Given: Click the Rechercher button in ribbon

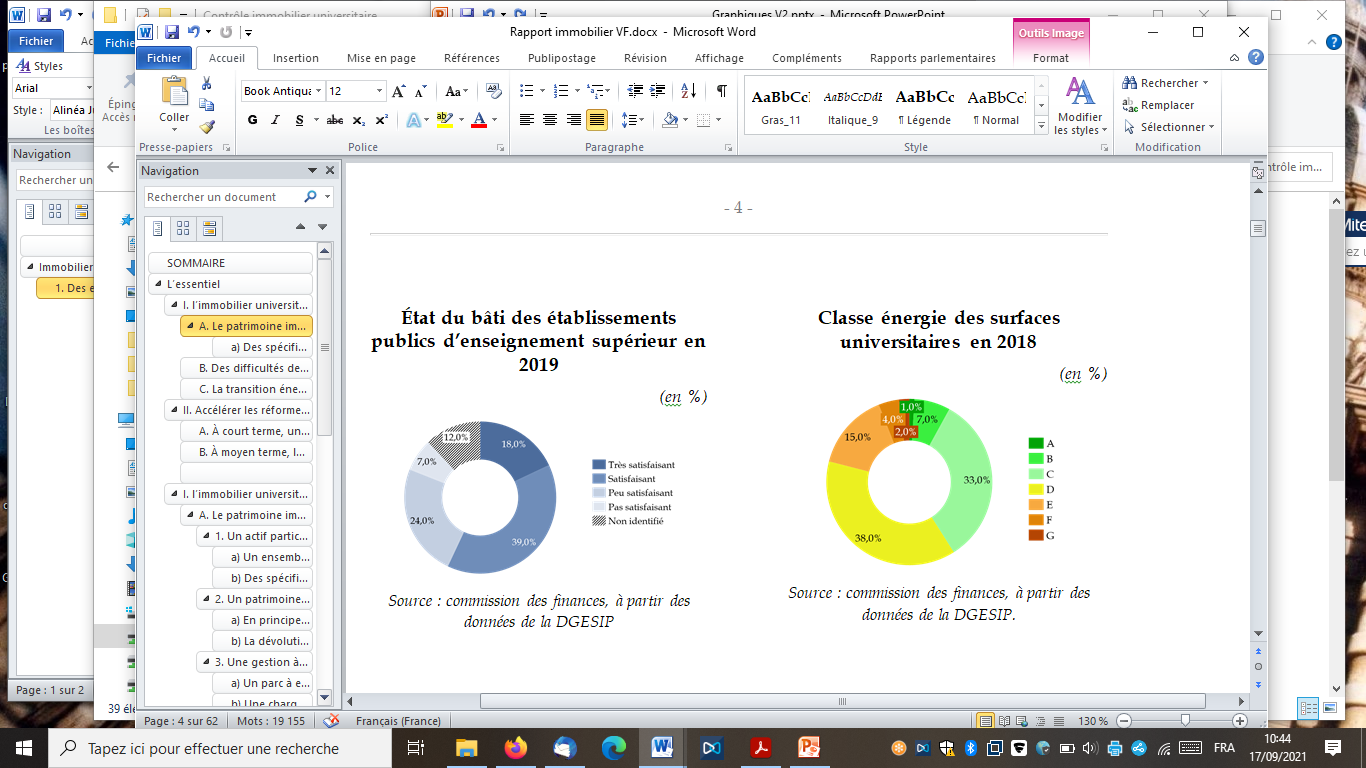Looking at the screenshot, I should click(x=1164, y=83).
